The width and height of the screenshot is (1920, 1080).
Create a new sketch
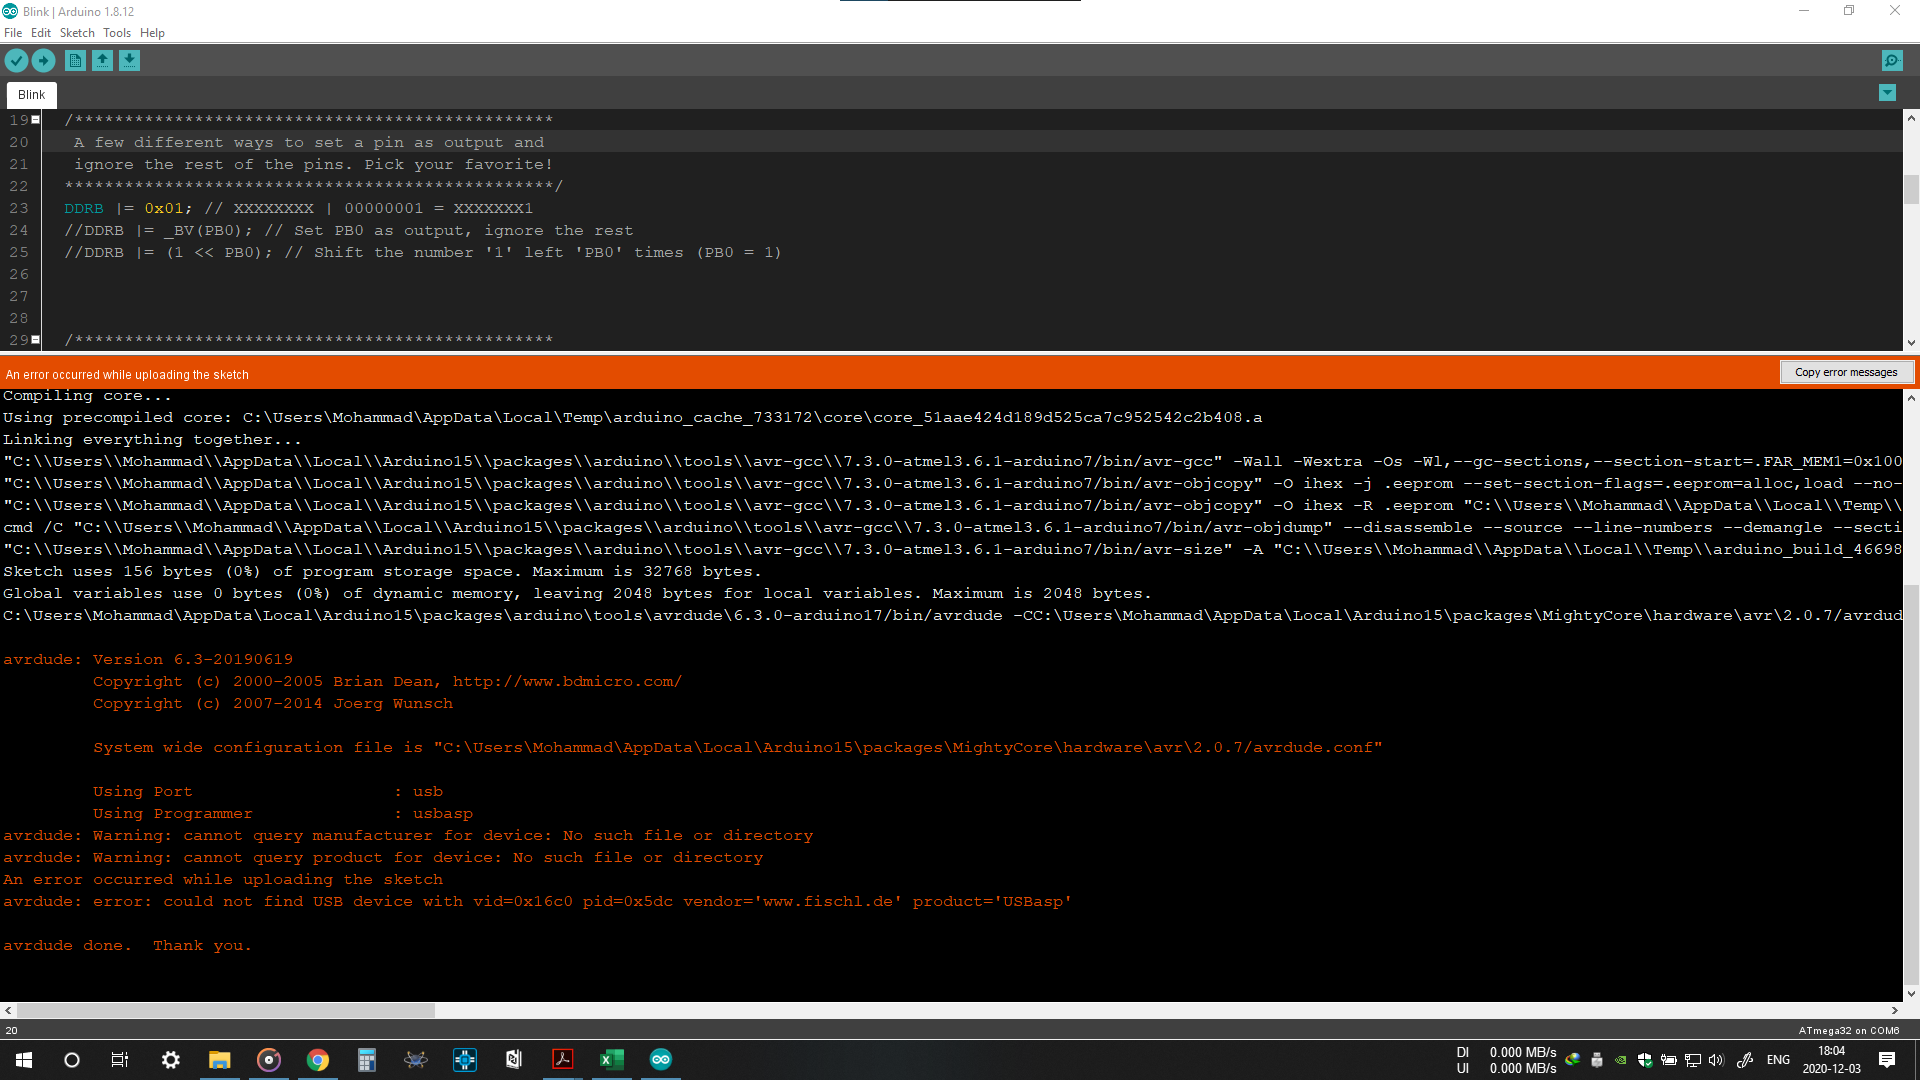point(75,60)
